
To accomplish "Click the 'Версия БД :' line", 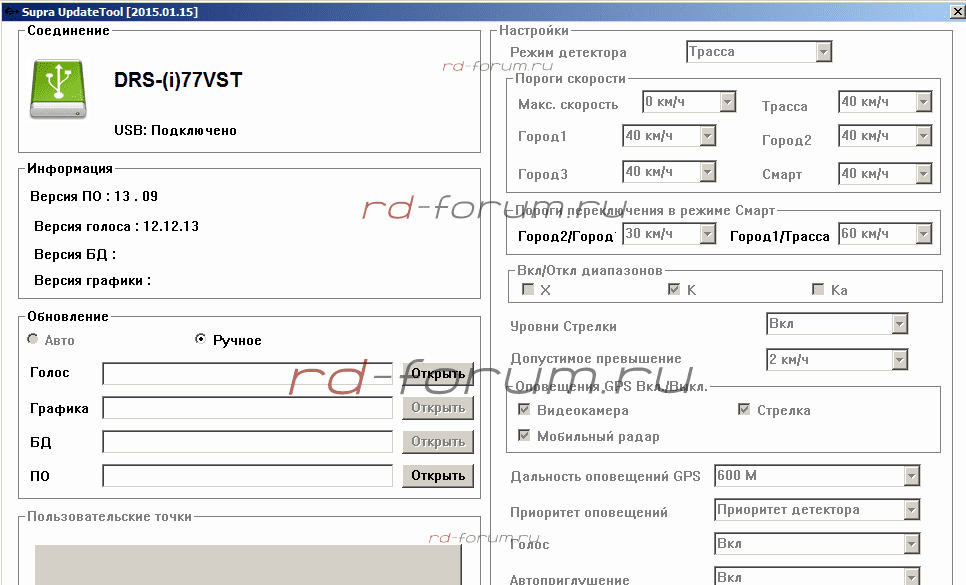I will 75,254.
